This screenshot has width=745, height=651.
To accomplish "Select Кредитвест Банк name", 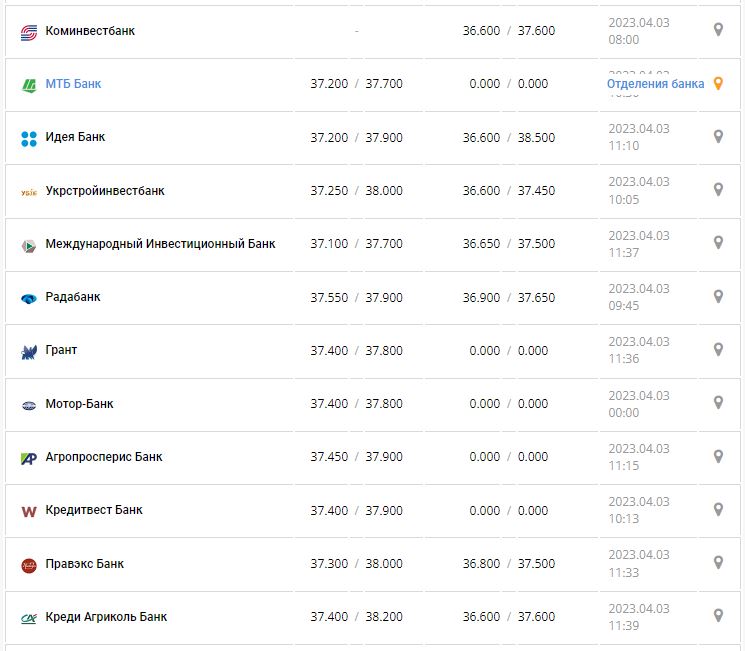I will pyautogui.click(x=94, y=510).
